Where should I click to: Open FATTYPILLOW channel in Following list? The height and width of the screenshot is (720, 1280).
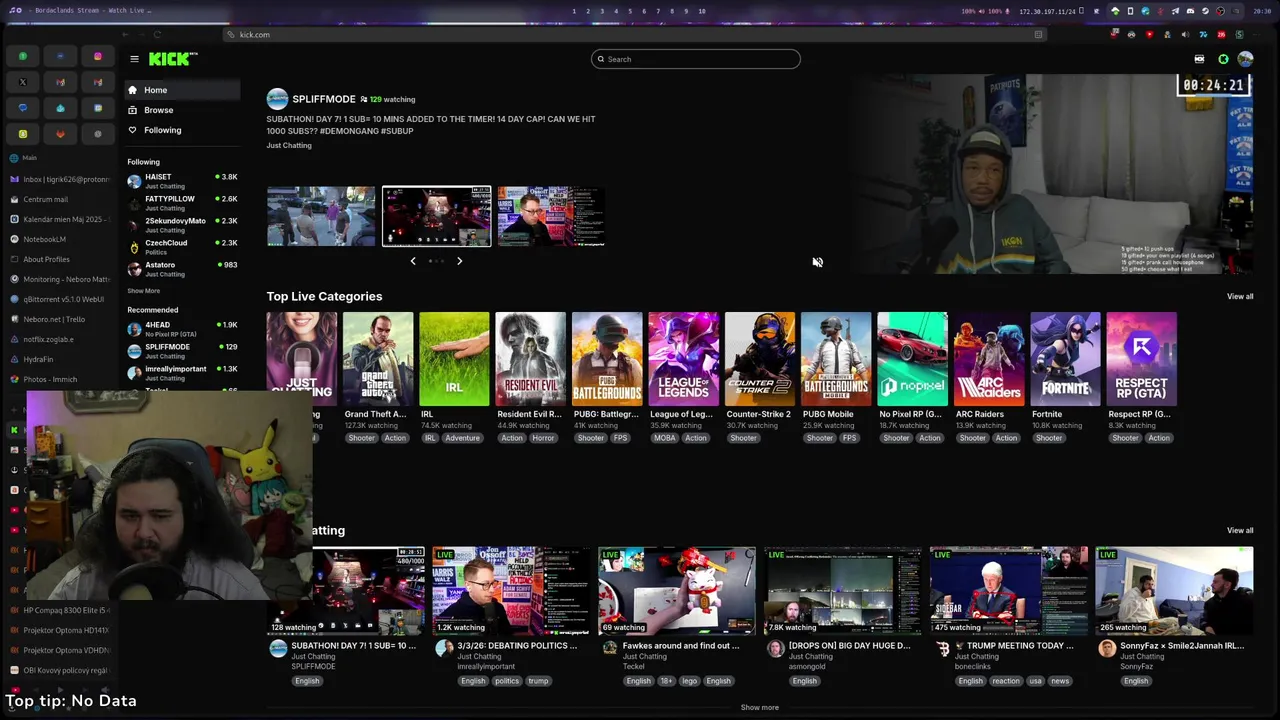point(182,203)
